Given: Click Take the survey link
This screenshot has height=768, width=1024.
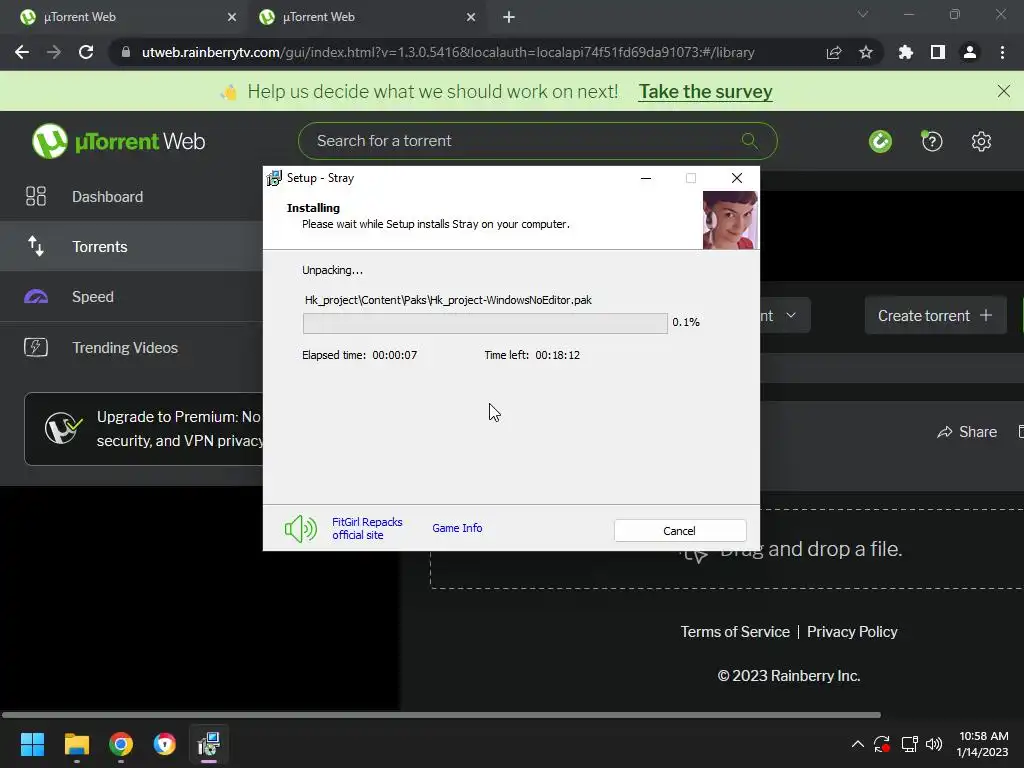Looking at the screenshot, I should pyautogui.click(x=705, y=91).
